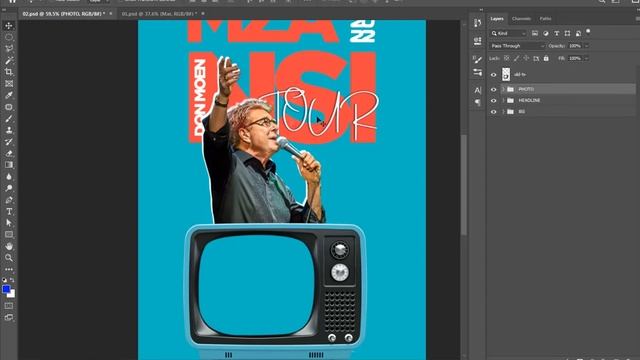Image resolution: width=640 pixels, height=360 pixels.
Task: Open the Opacity slider dropdown arrow
Action: 587,46
